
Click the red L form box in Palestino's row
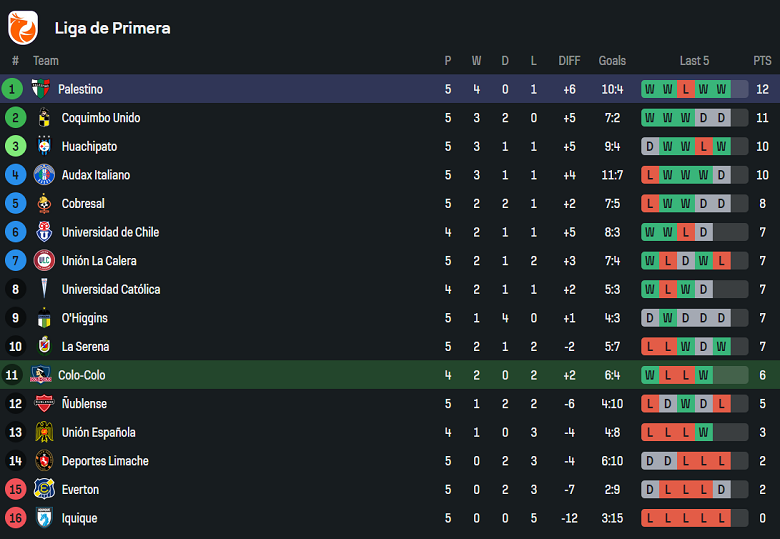pyautogui.click(x=685, y=89)
